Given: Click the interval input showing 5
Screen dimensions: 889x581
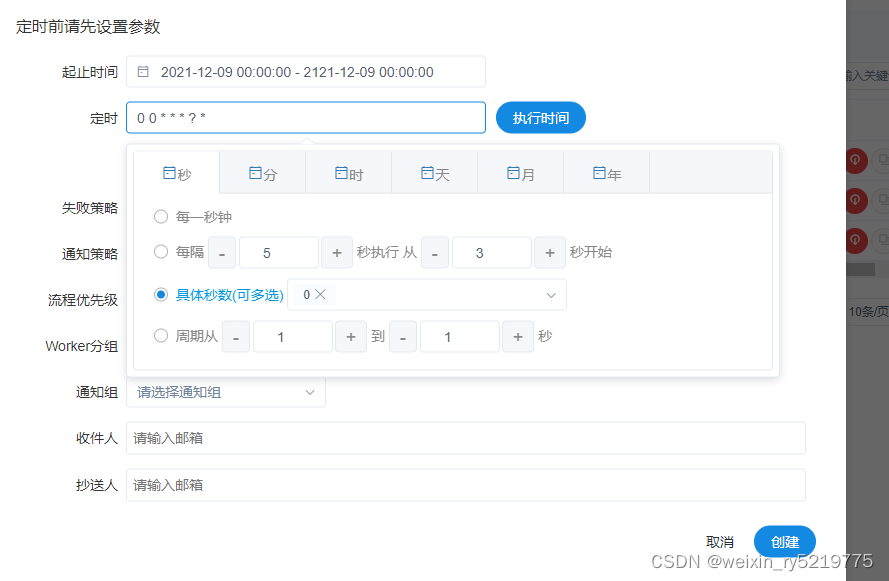Looking at the screenshot, I should pyautogui.click(x=279, y=253).
